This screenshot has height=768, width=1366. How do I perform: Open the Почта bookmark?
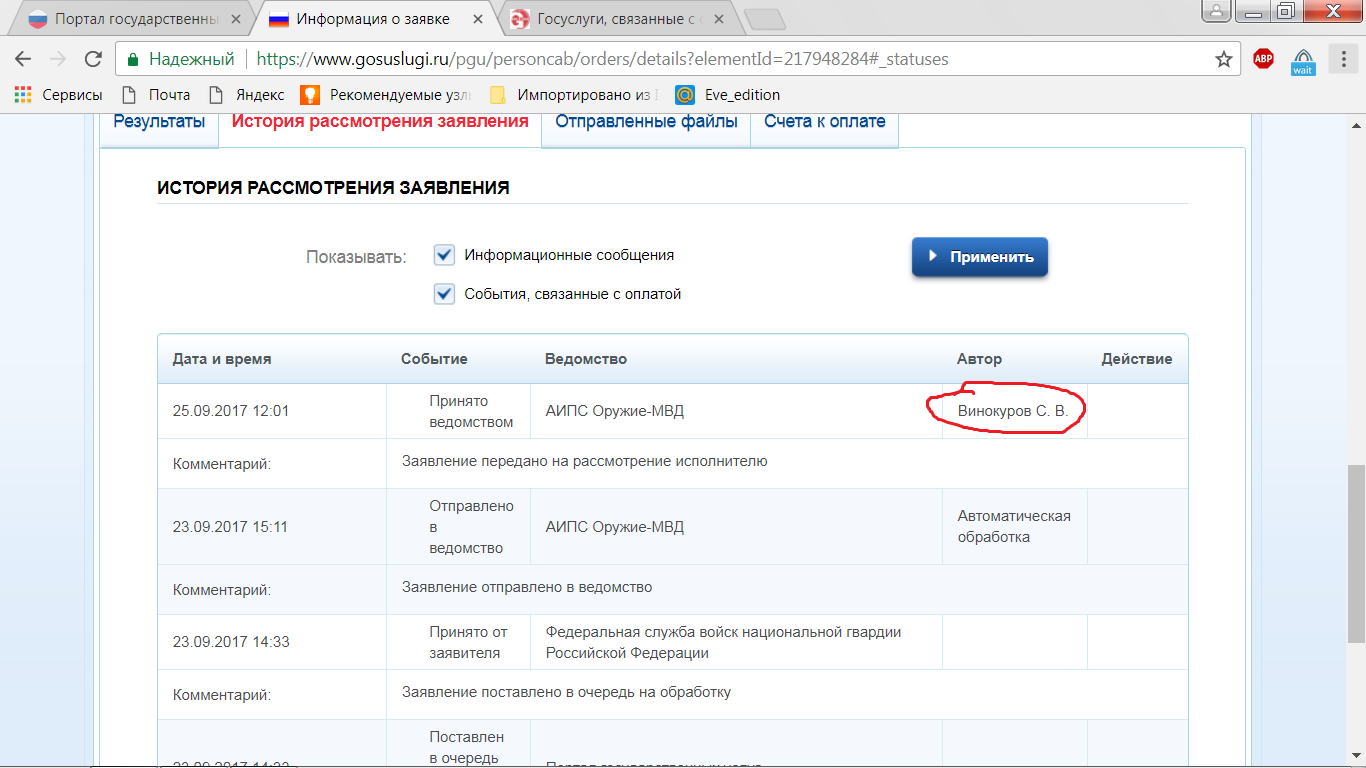pos(155,95)
